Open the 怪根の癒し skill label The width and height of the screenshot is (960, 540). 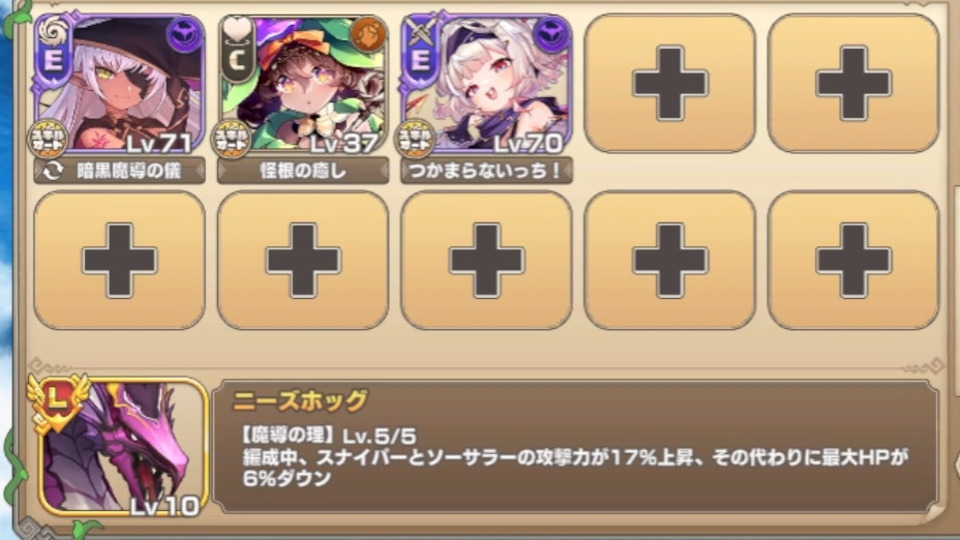[303, 171]
